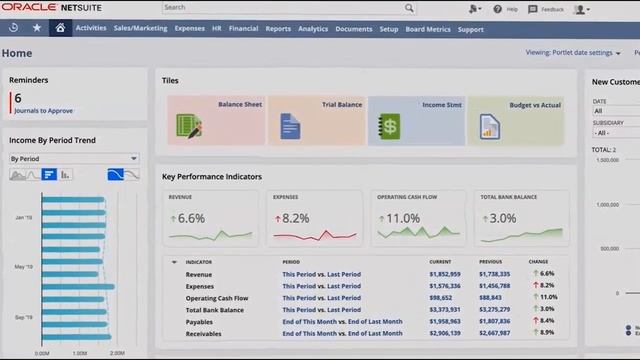Click the Payables 8.4% change value
Image resolution: width=640 pixels, height=360 pixels.
pyautogui.click(x=547, y=321)
